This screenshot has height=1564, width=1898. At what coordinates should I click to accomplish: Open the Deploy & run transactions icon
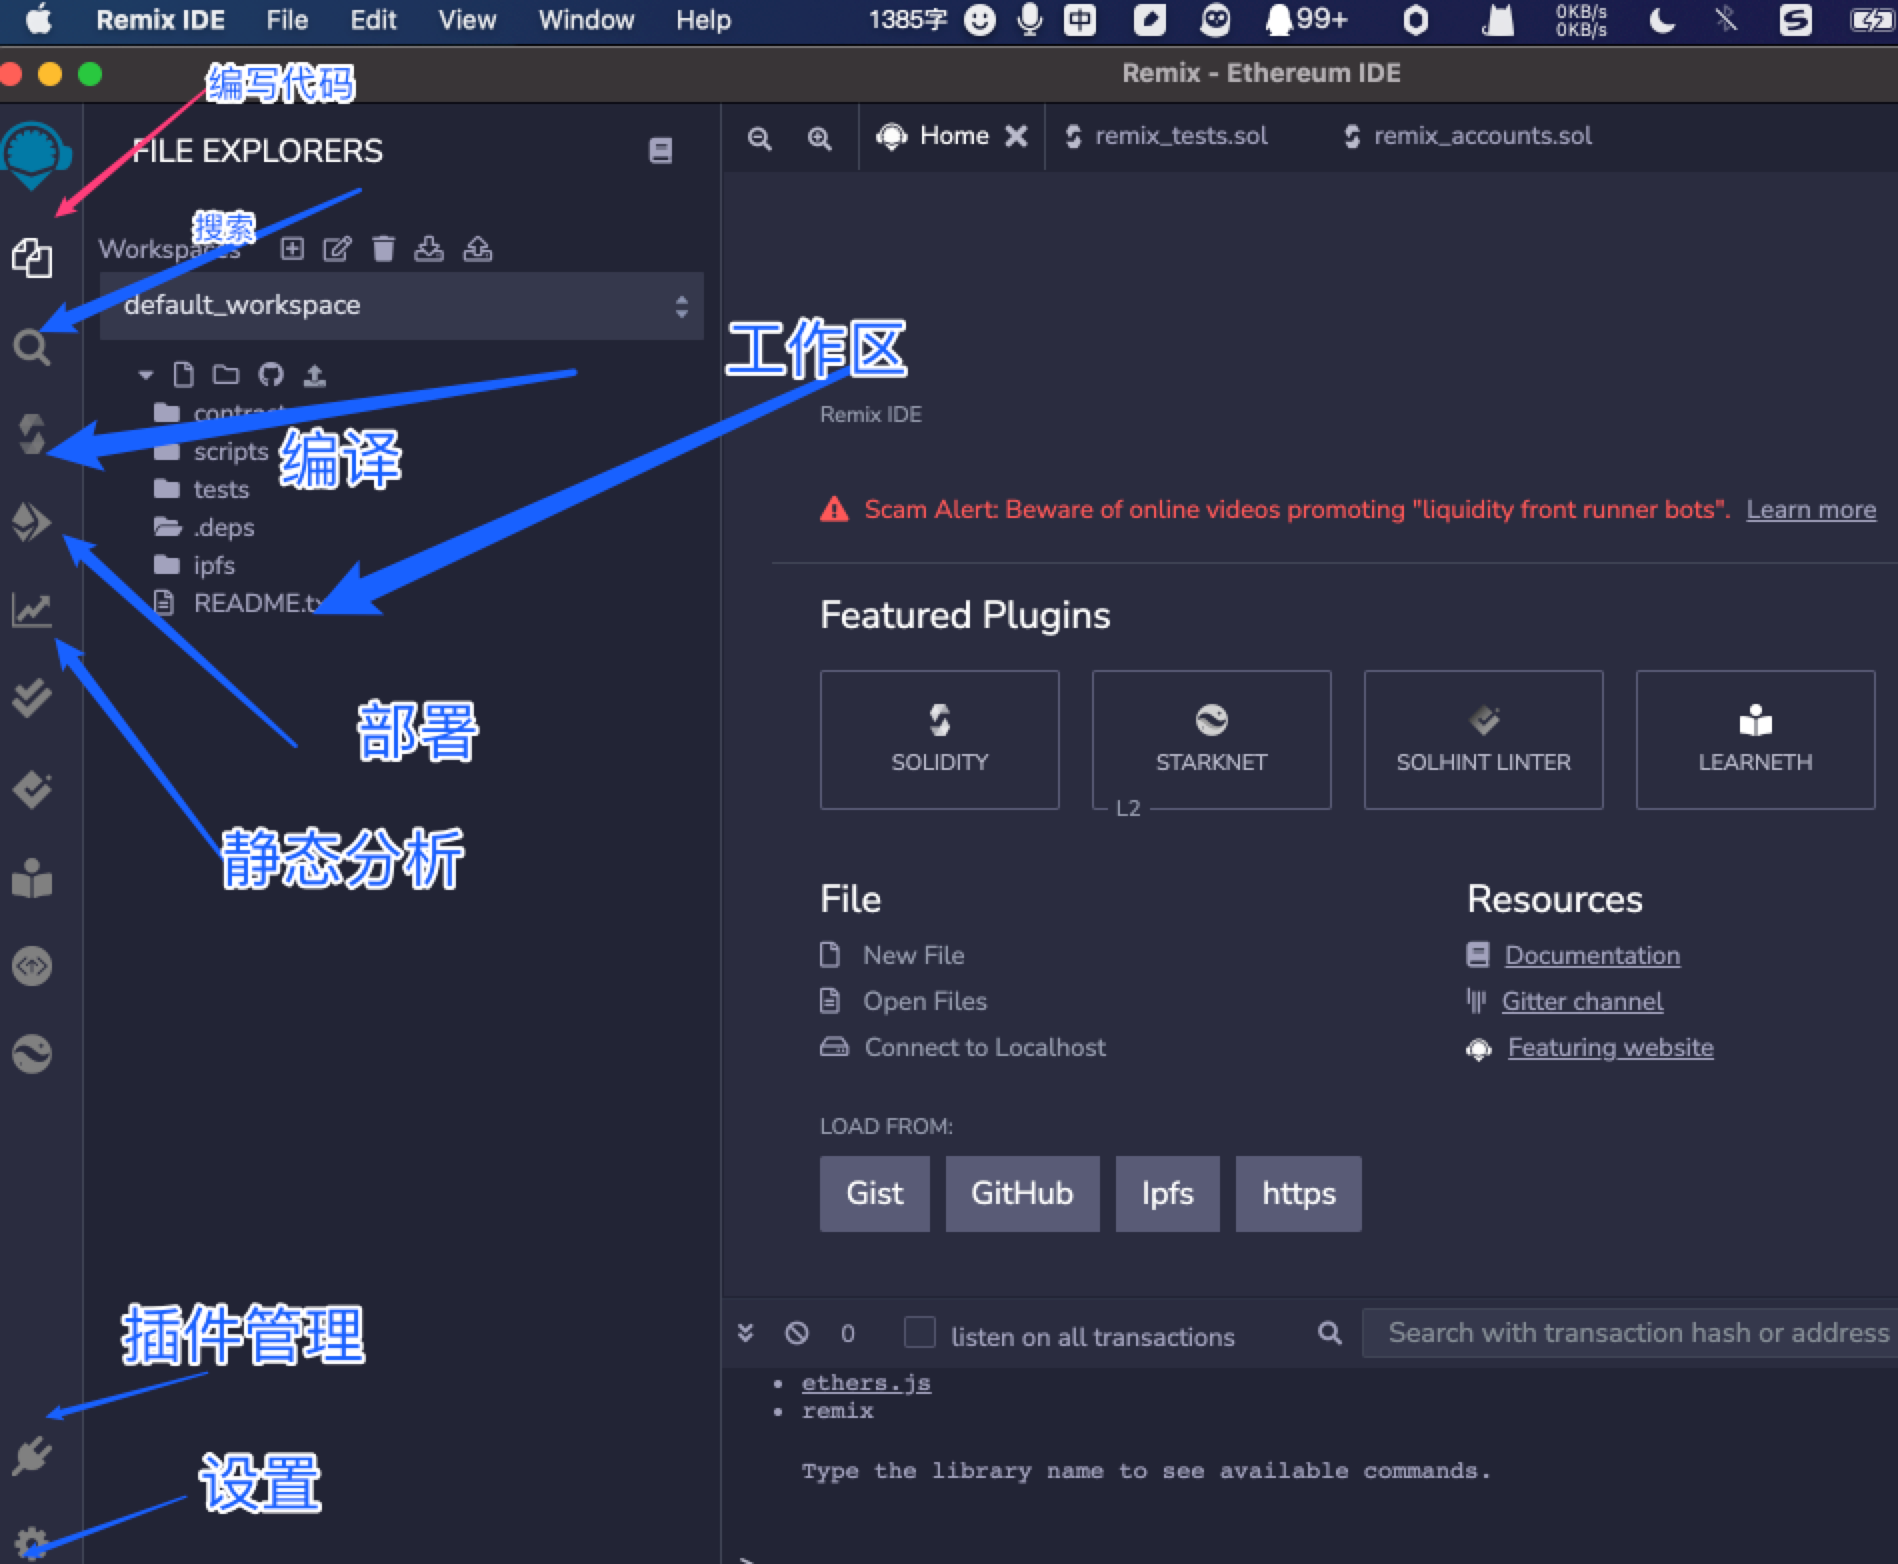pos(31,522)
